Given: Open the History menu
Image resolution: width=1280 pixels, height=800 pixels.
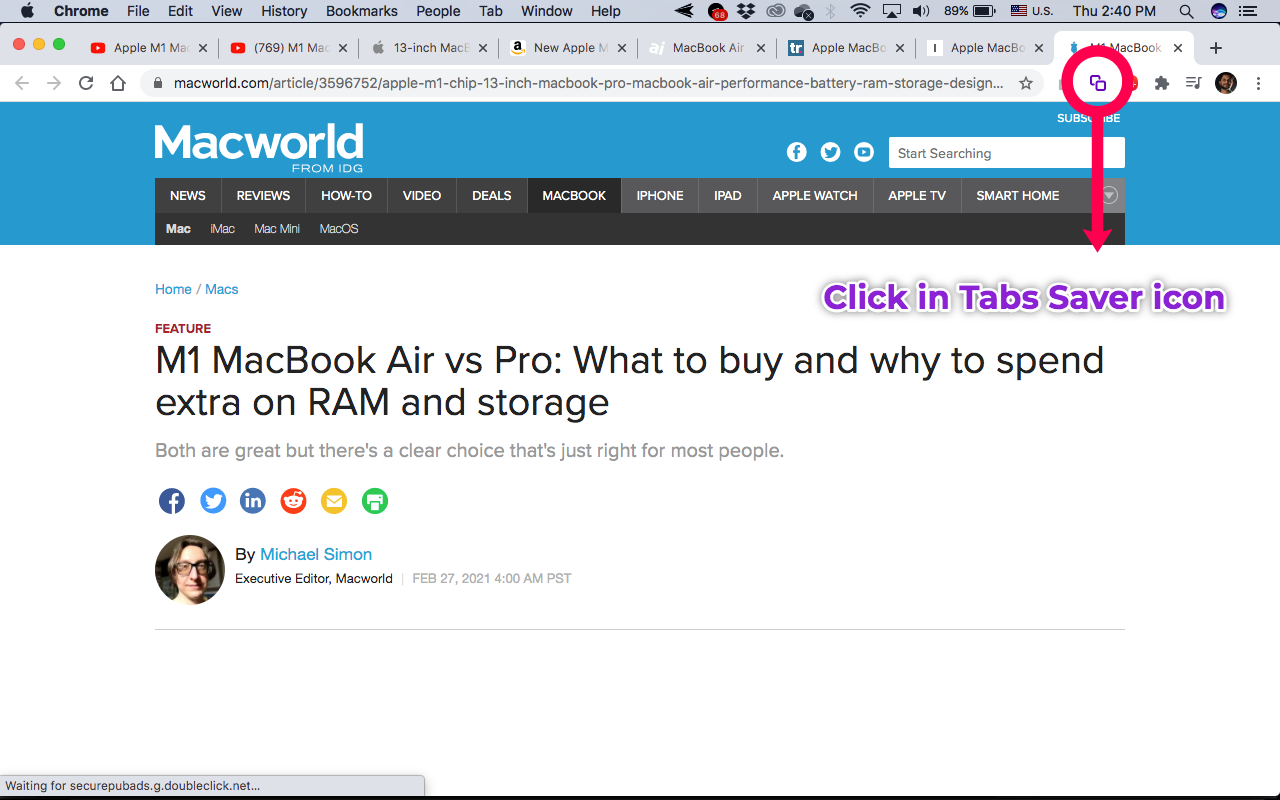Looking at the screenshot, I should coord(284,11).
